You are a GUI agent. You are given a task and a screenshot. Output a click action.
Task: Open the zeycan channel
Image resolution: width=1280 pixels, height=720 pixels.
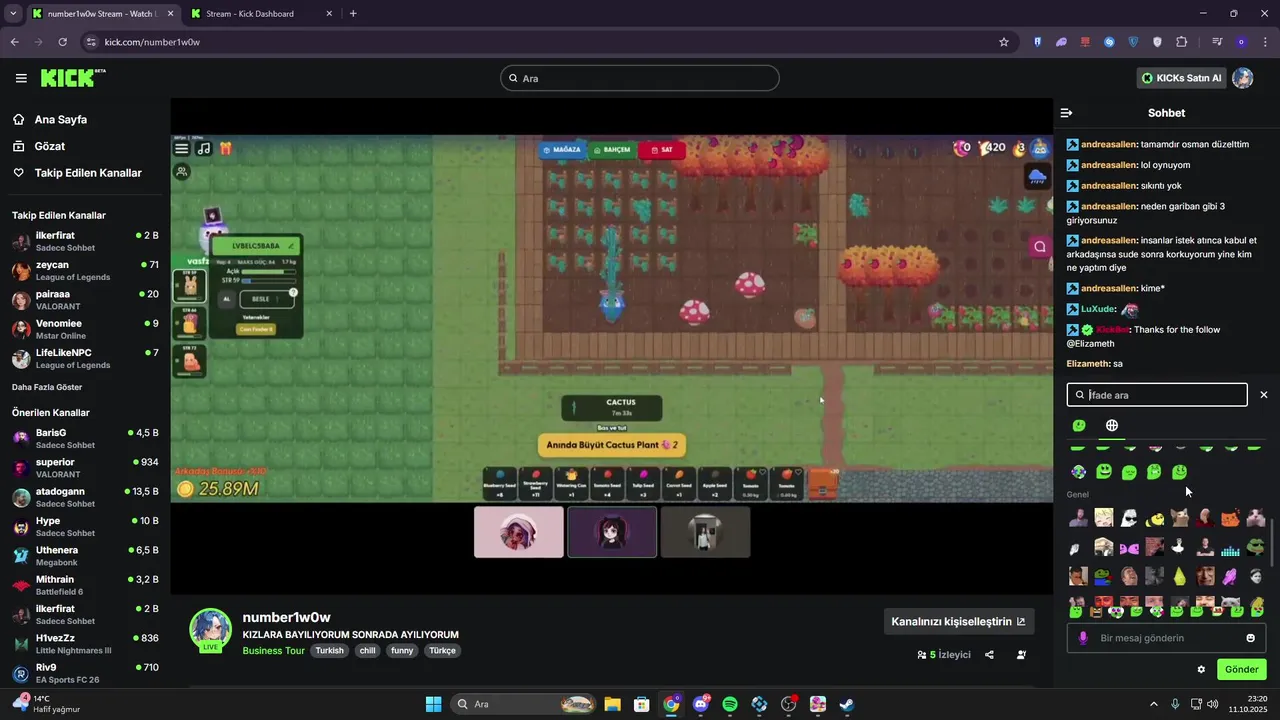coord(85,271)
